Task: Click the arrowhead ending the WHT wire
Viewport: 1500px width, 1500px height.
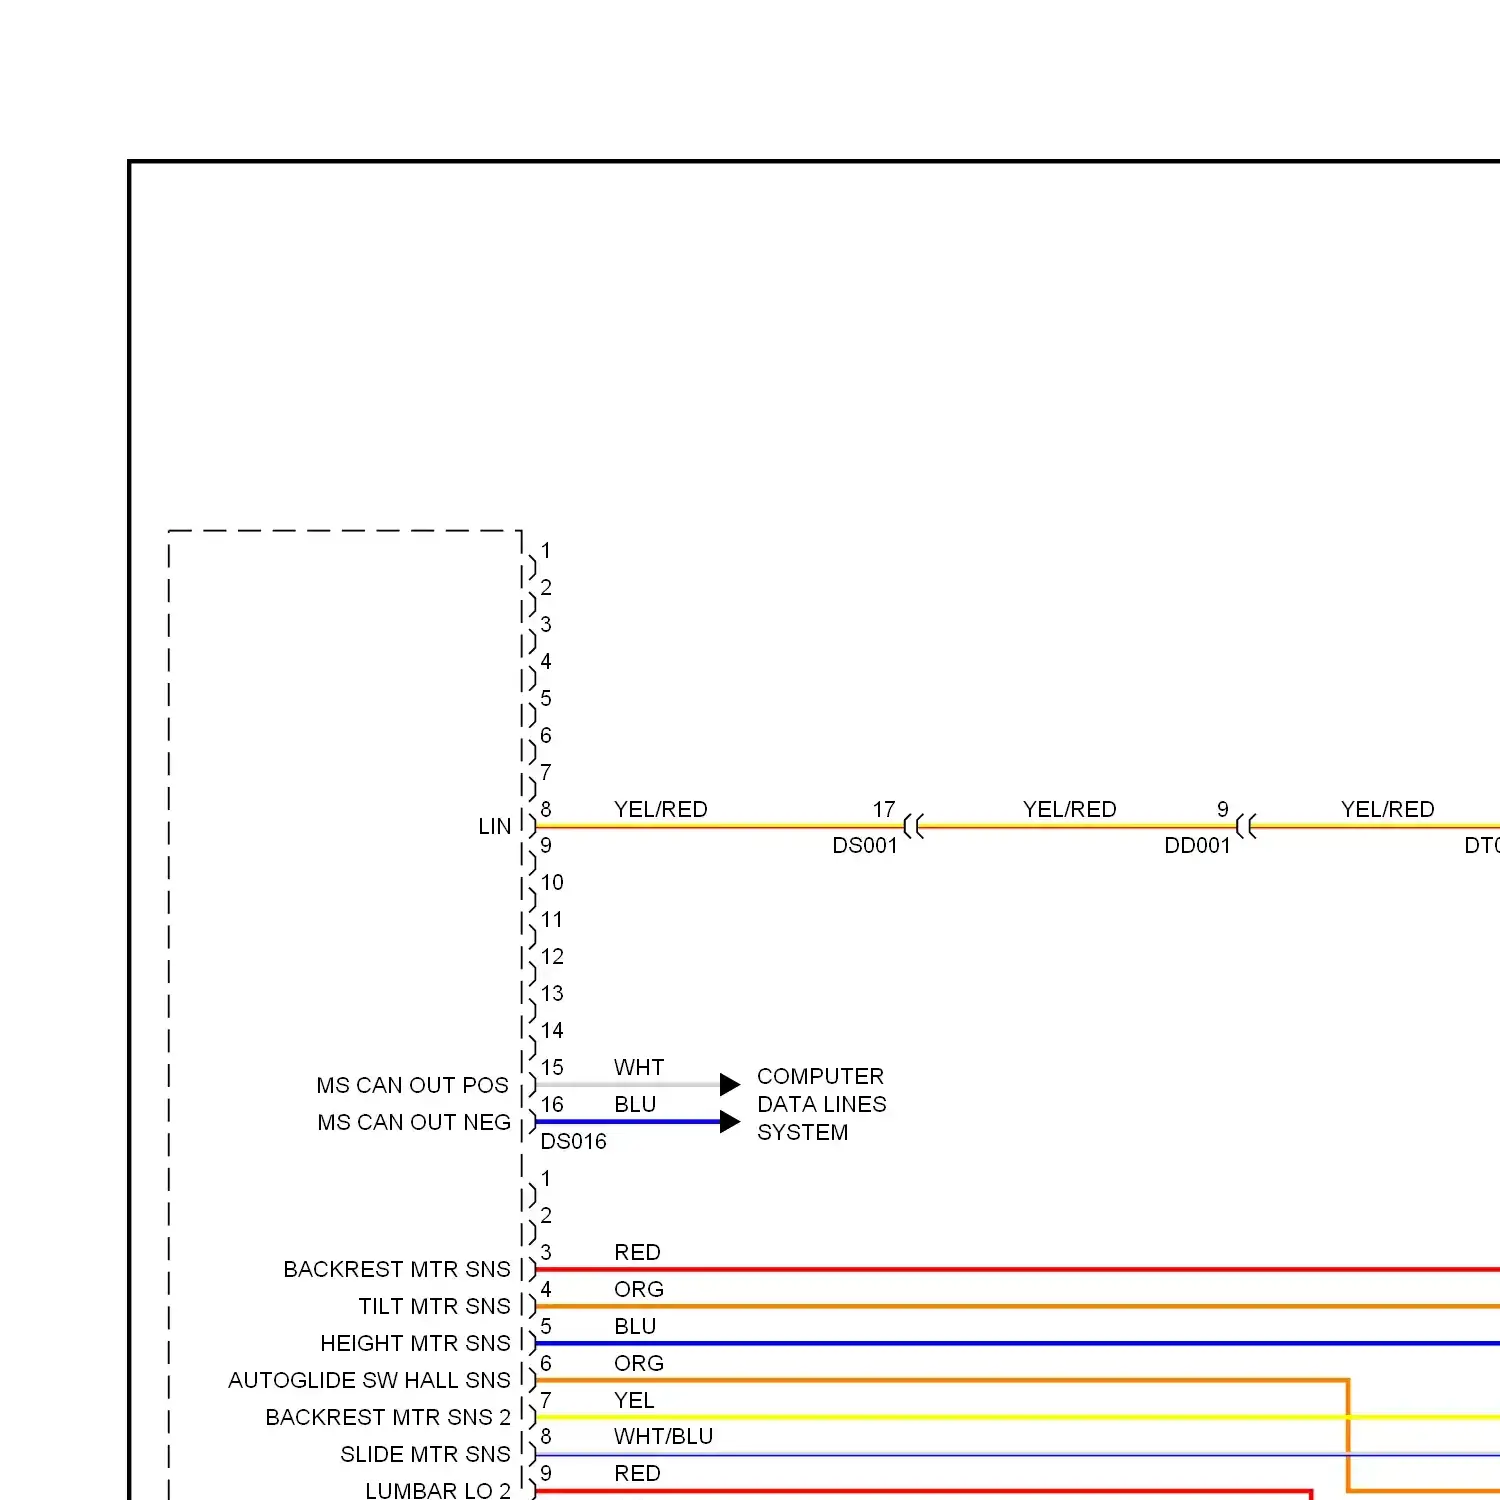Action: point(730,1085)
